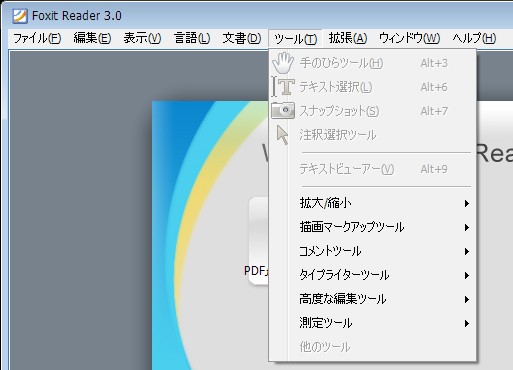This screenshot has height=370, width=513.
Task: Open the ウィンドウ(W) menu
Action: point(409,38)
